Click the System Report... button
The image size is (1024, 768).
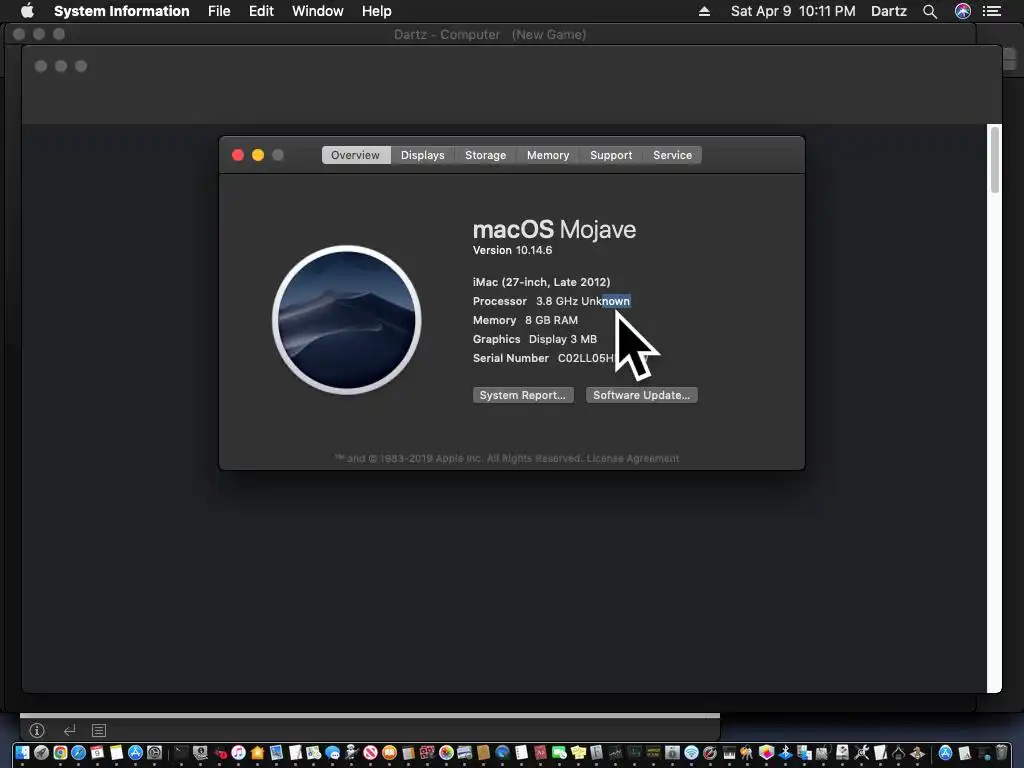(523, 395)
